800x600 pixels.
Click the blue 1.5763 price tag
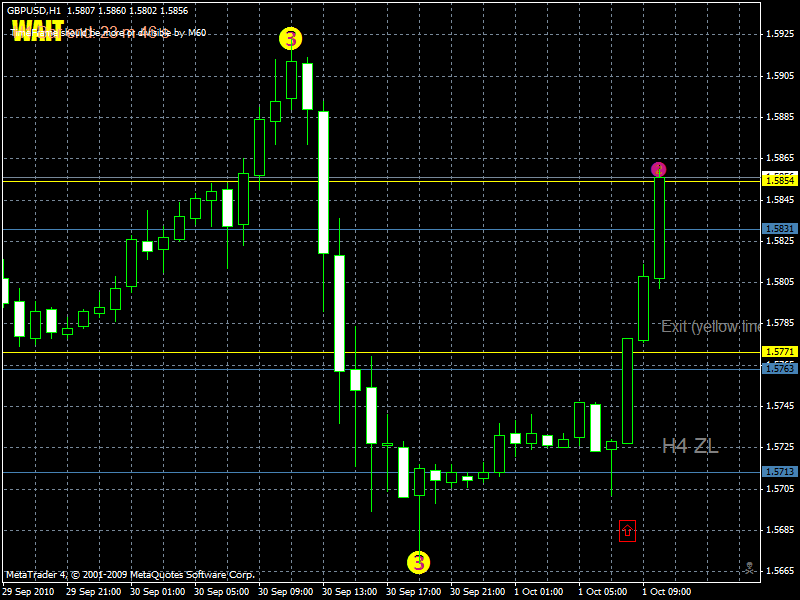(x=779, y=368)
